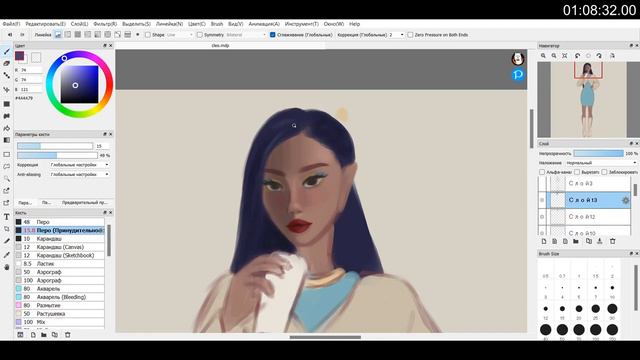
Task: Open the Brush menu
Action: click(x=217, y=24)
